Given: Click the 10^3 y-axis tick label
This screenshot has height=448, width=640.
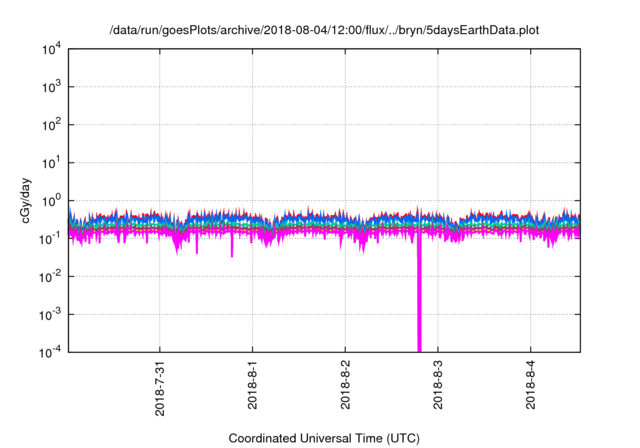Looking at the screenshot, I should [52, 87].
